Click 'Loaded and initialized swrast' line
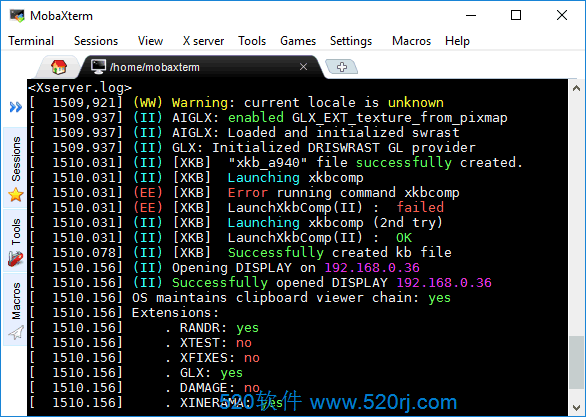 (x=343, y=133)
